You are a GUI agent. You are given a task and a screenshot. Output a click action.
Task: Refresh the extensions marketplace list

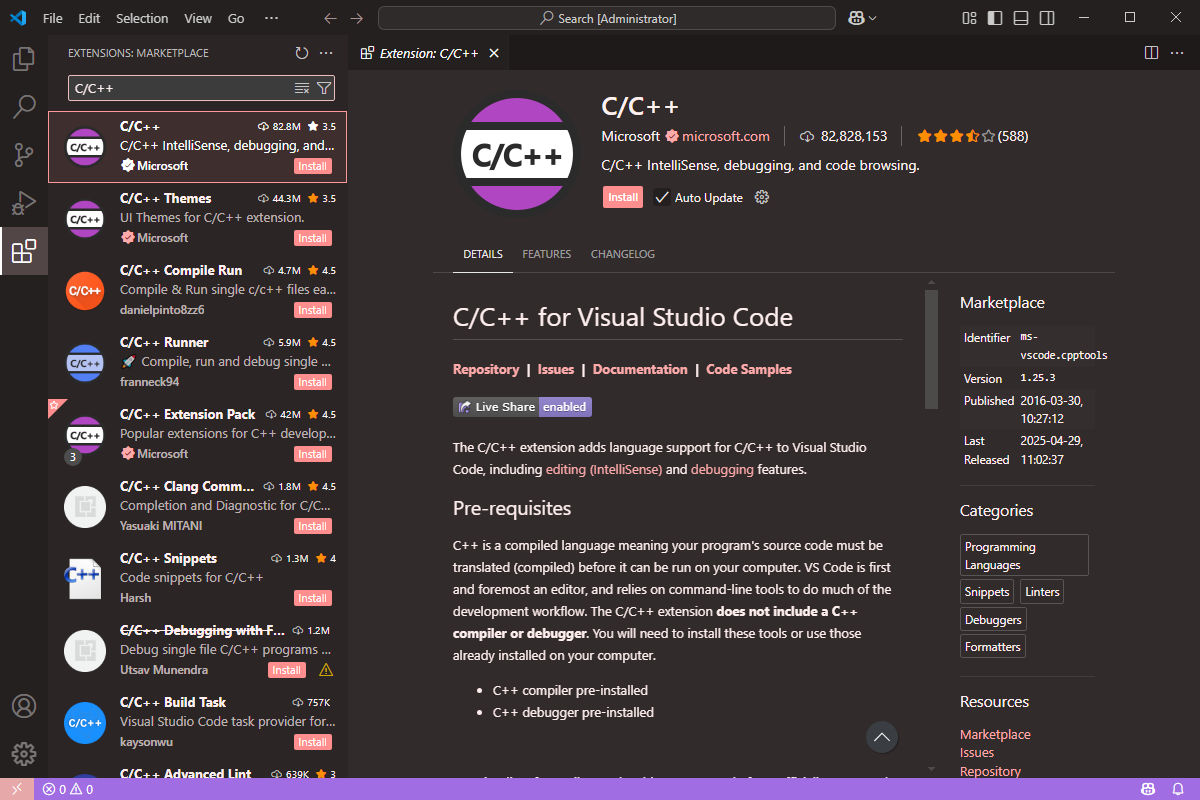pyautogui.click(x=302, y=53)
